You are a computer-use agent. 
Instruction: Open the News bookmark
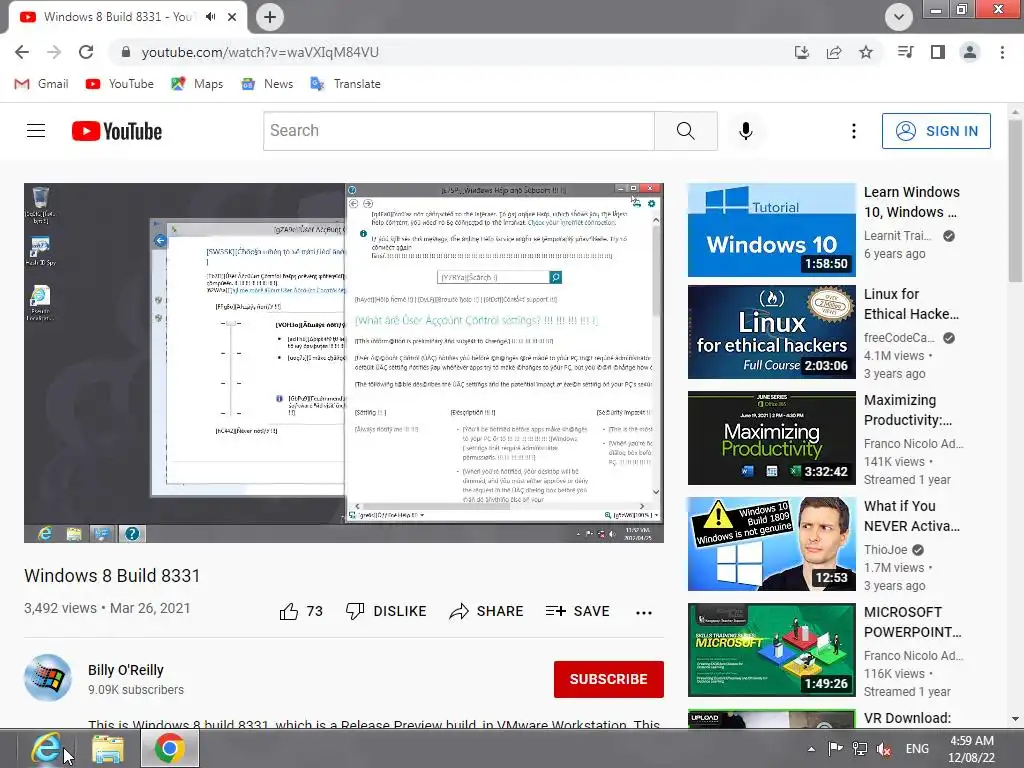[267, 84]
